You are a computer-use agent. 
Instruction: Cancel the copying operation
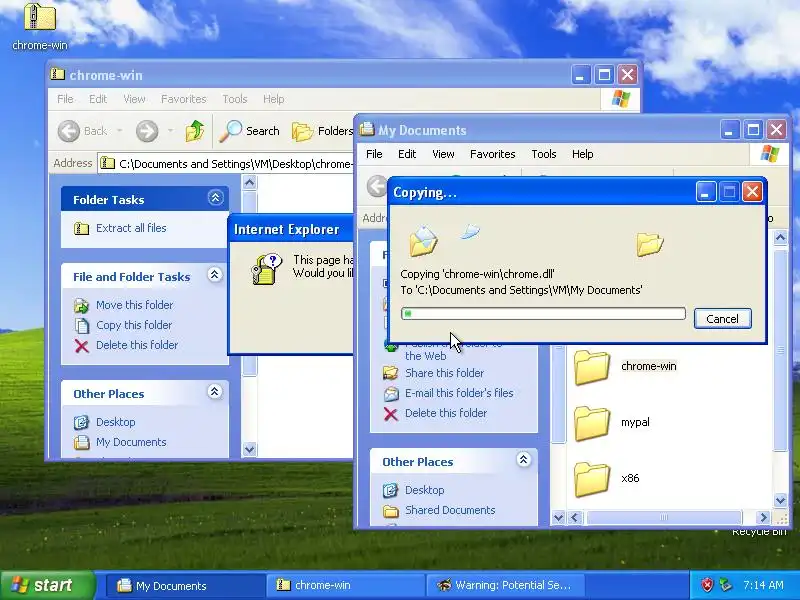pos(722,319)
